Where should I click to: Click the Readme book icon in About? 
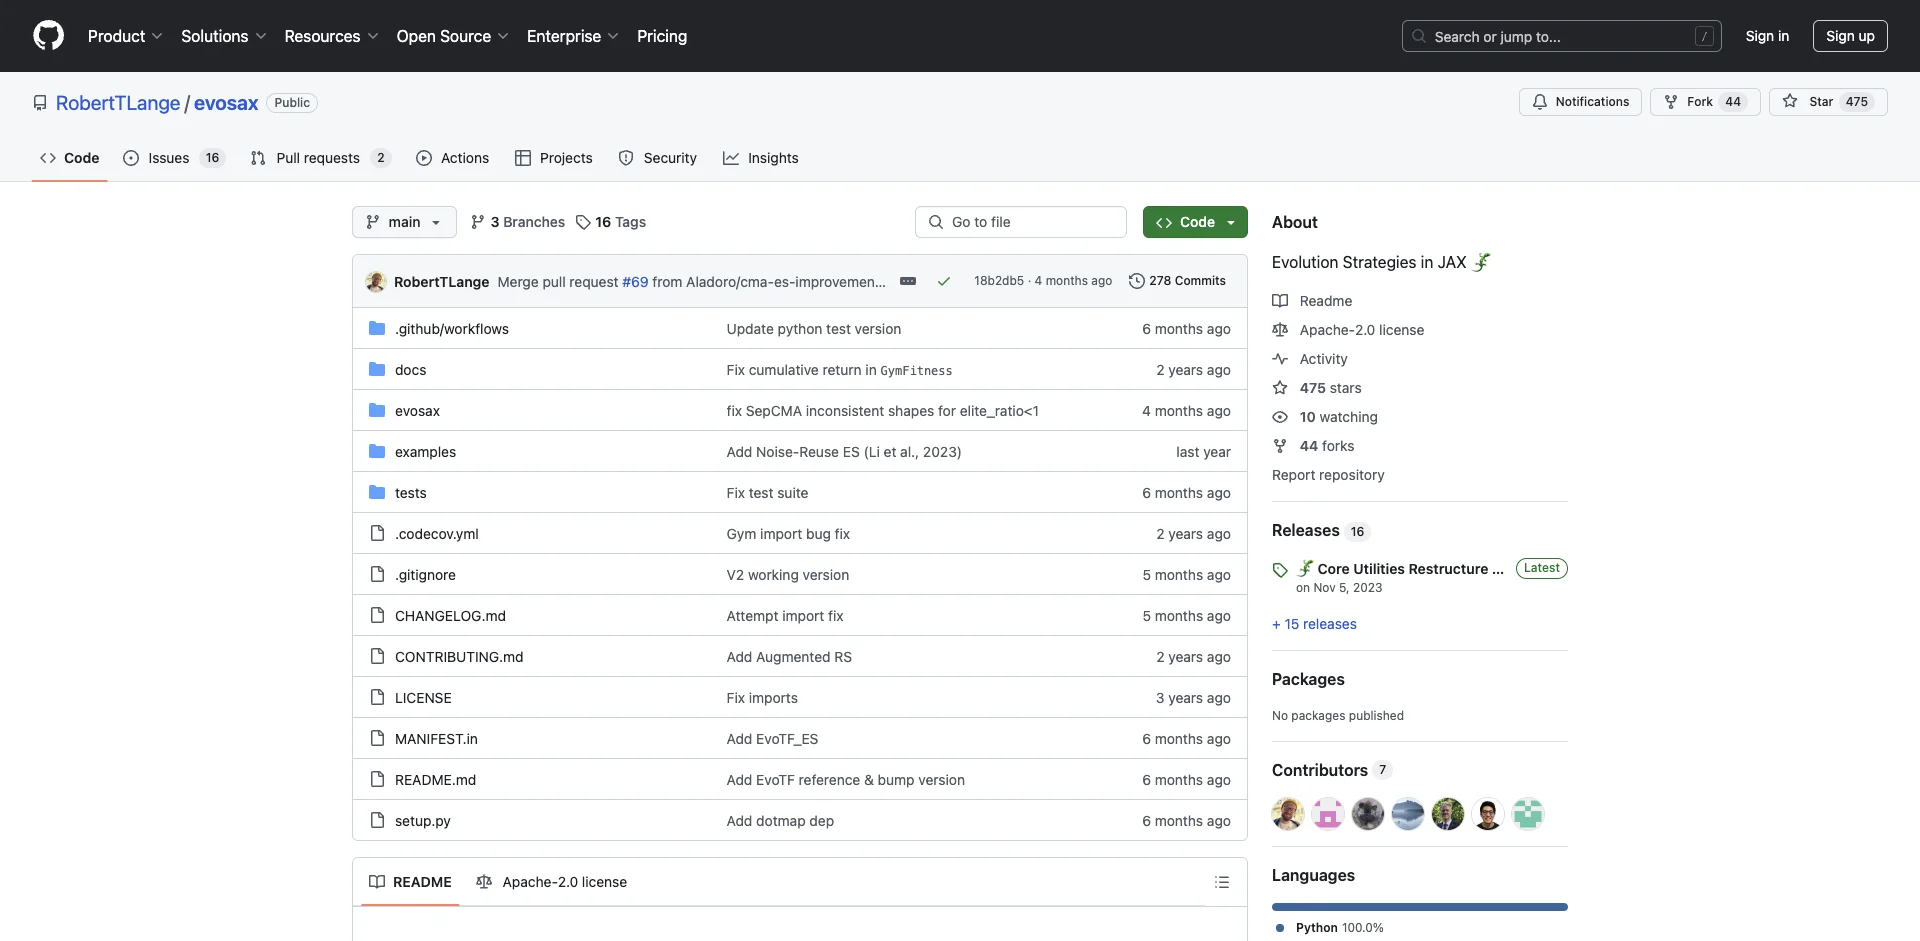point(1280,301)
